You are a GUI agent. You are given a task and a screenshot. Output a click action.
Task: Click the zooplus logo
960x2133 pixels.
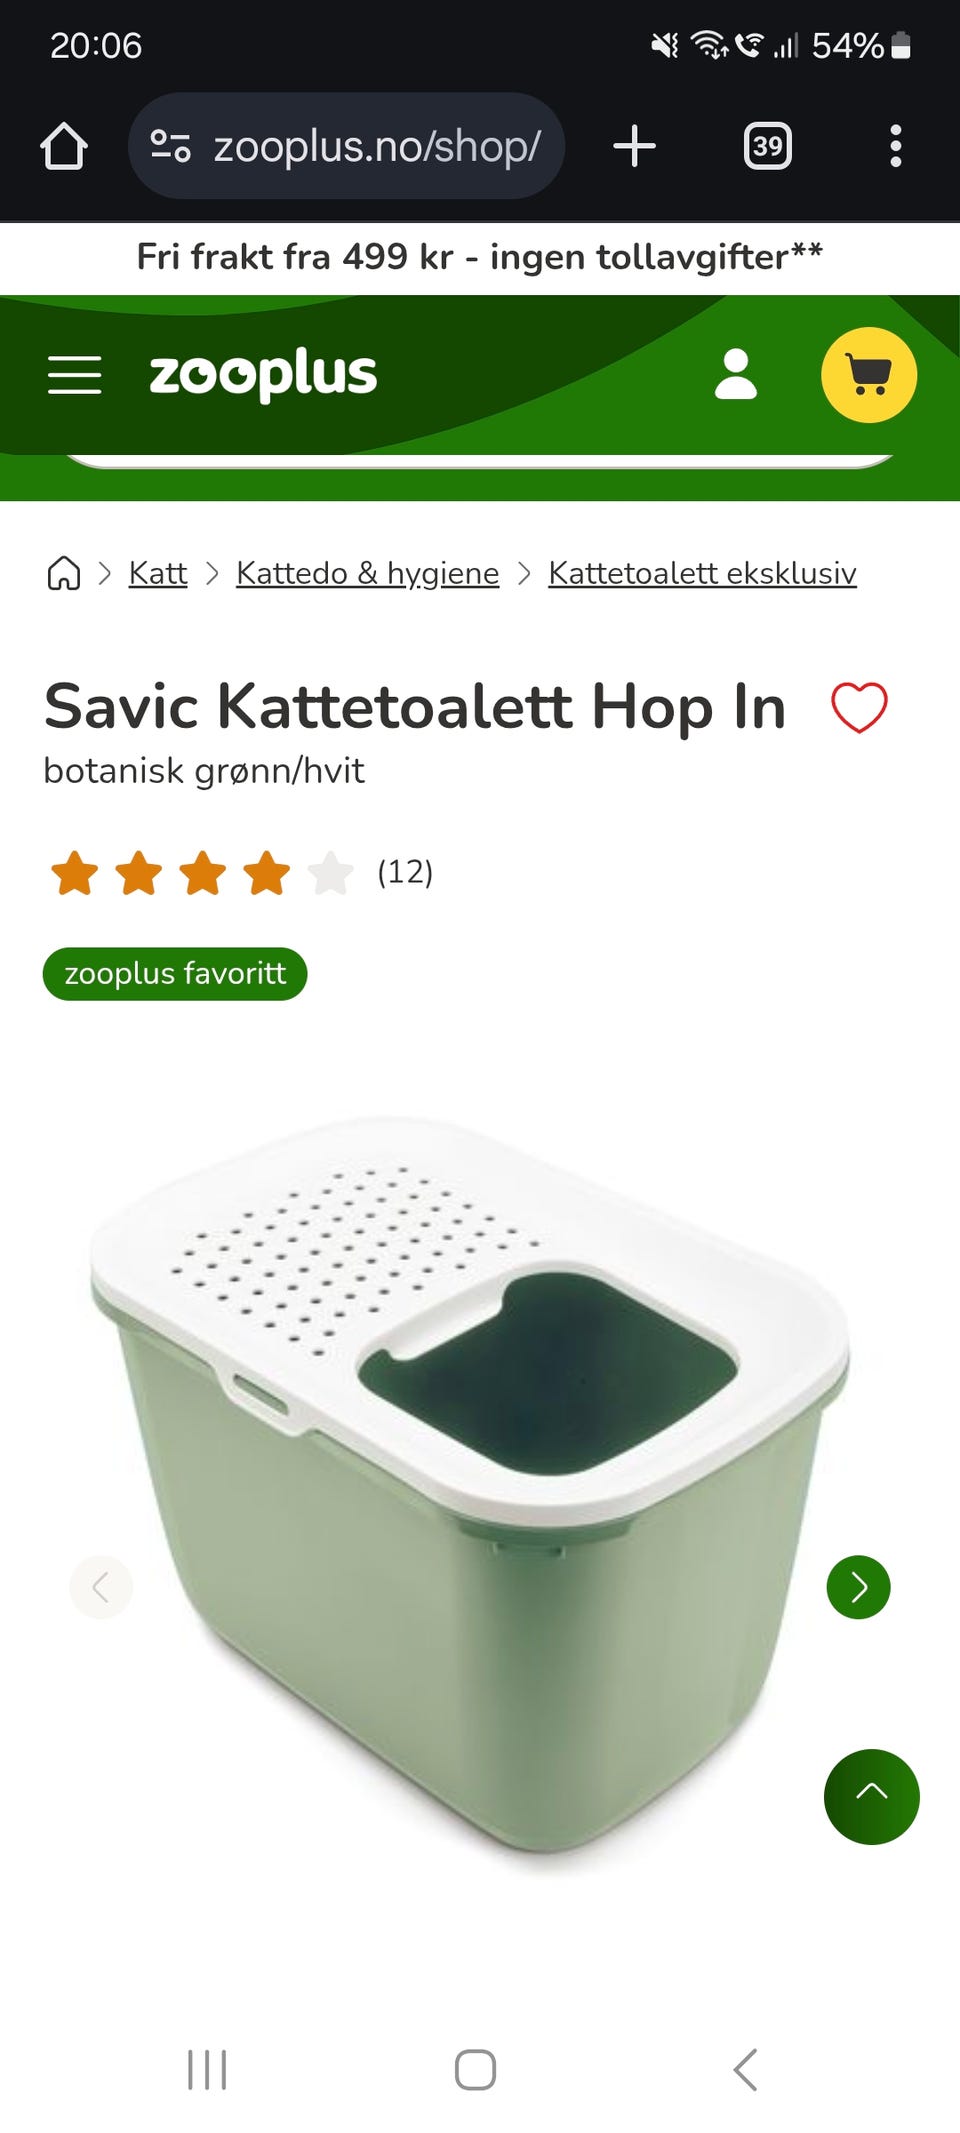click(263, 375)
